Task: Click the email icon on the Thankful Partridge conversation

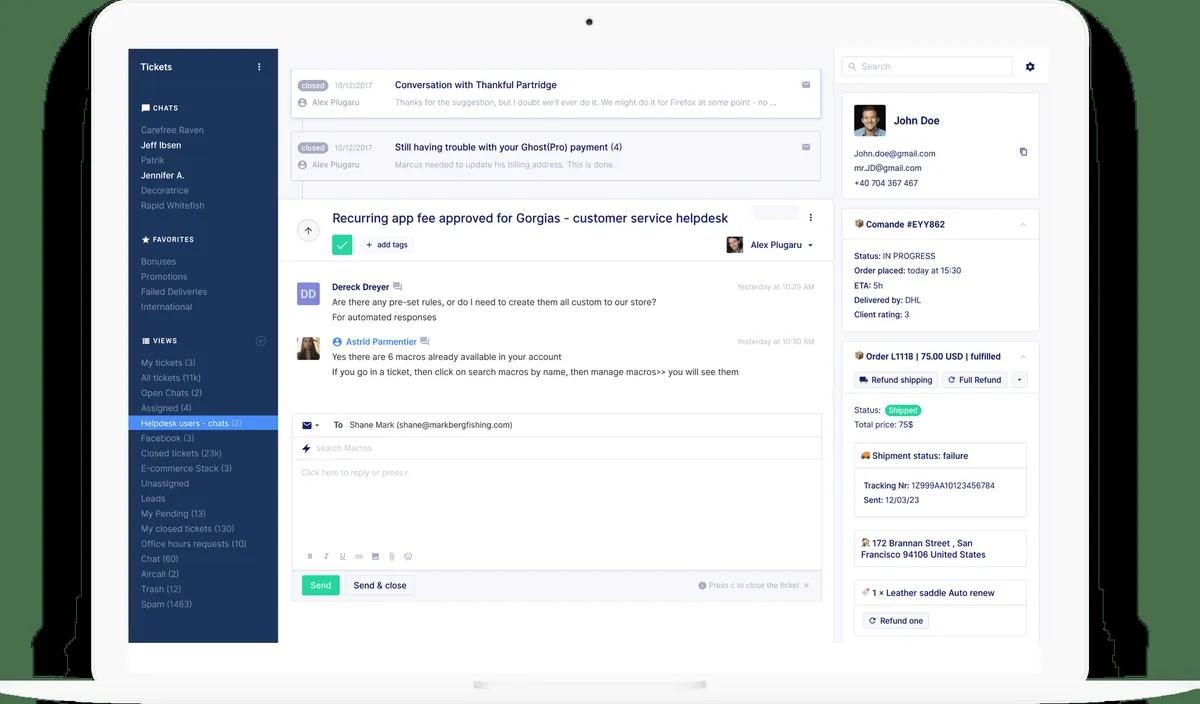Action: point(806,85)
